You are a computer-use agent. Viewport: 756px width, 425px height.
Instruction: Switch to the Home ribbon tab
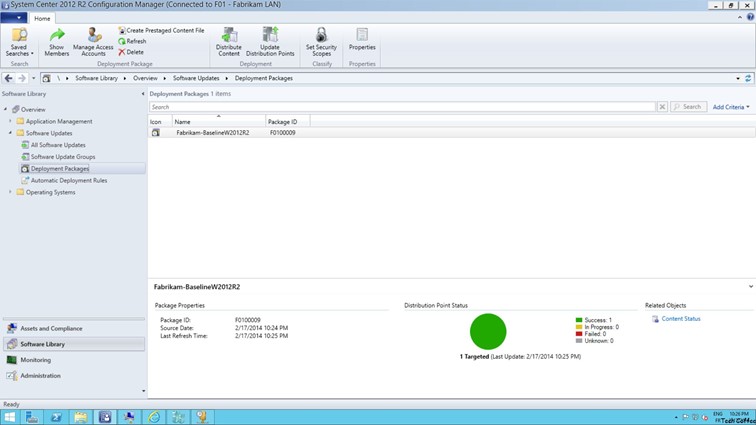42,18
